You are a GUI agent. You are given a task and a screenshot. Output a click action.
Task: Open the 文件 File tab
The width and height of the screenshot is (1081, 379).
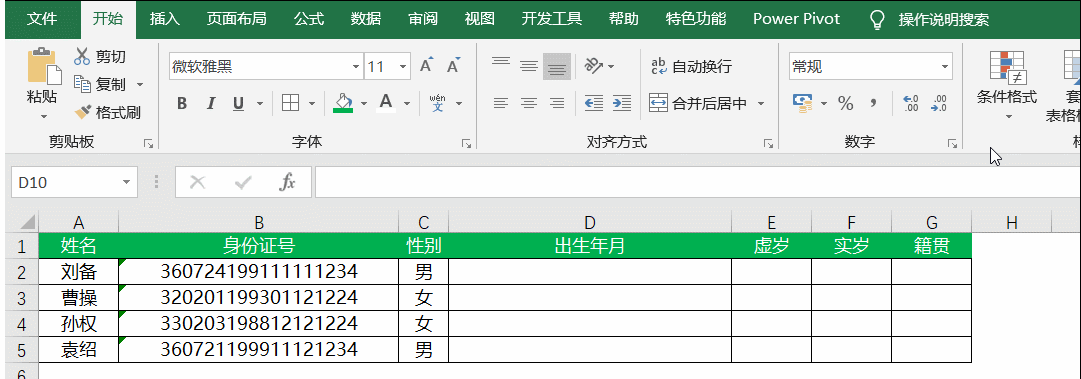[42, 19]
